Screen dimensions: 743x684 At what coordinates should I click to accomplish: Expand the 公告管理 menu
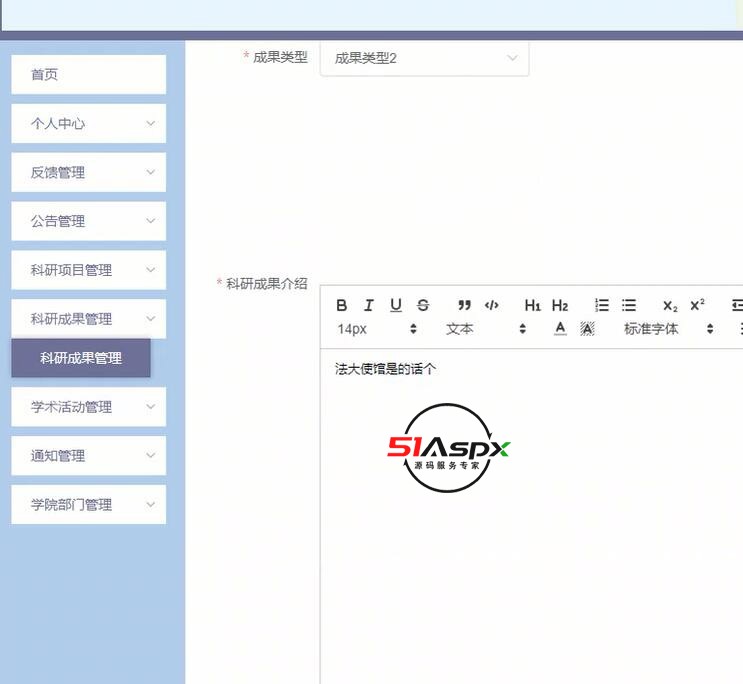[x=89, y=221]
